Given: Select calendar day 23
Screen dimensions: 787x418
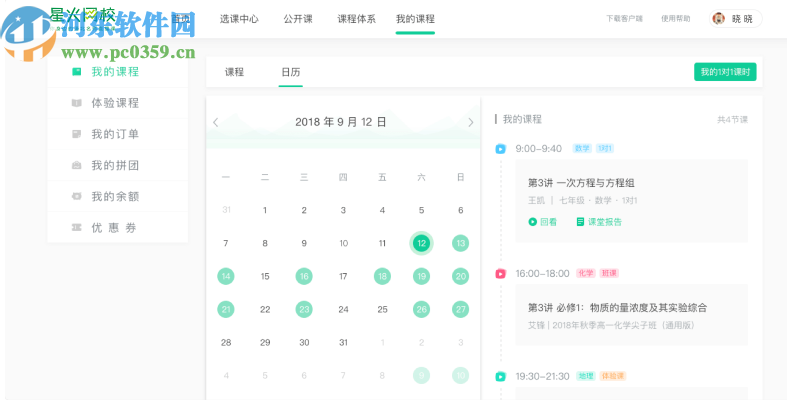Looking at the screenshot, I should (304, 310).
